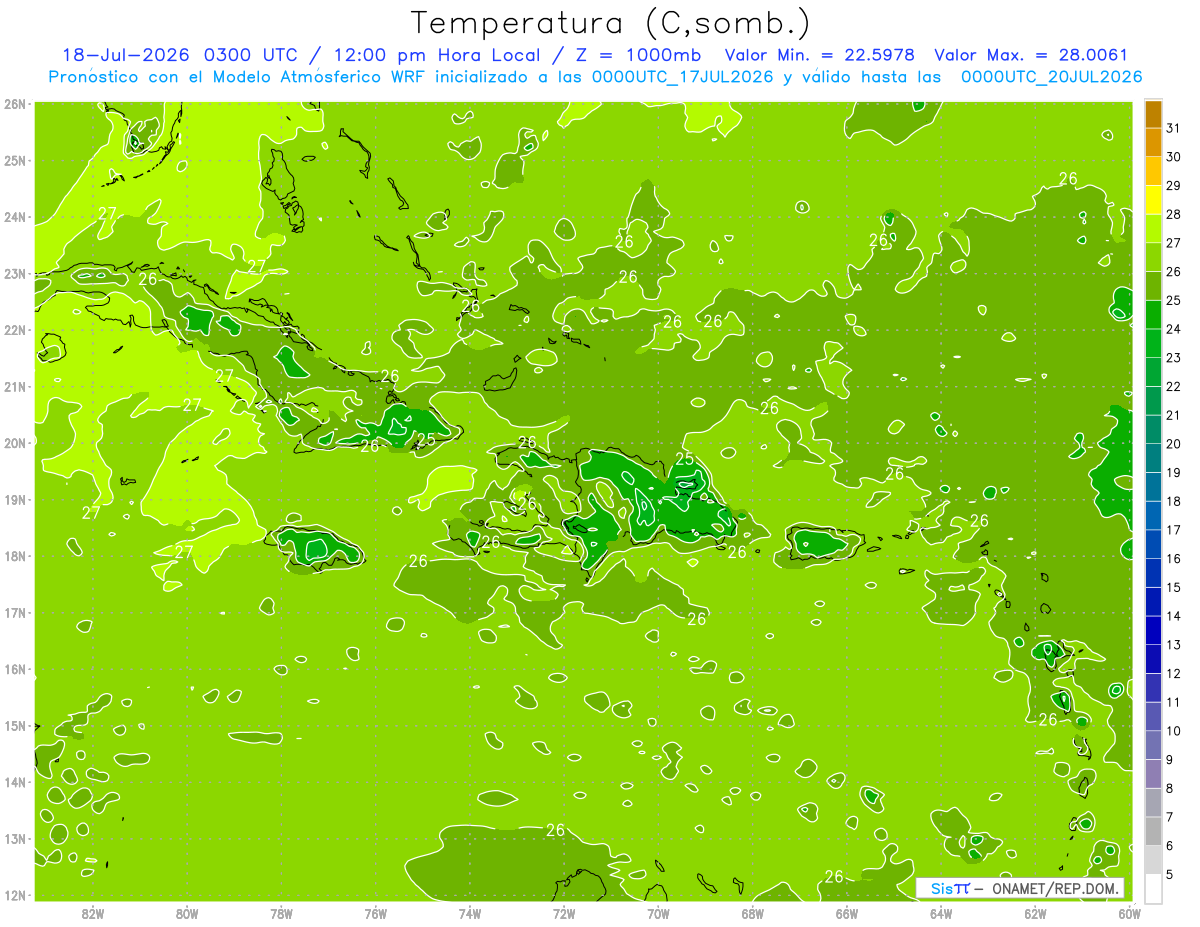The width and height of the screenshot is (1200, 927).
Task: Click the '70W' longitude label
Action: click(658, 913)
